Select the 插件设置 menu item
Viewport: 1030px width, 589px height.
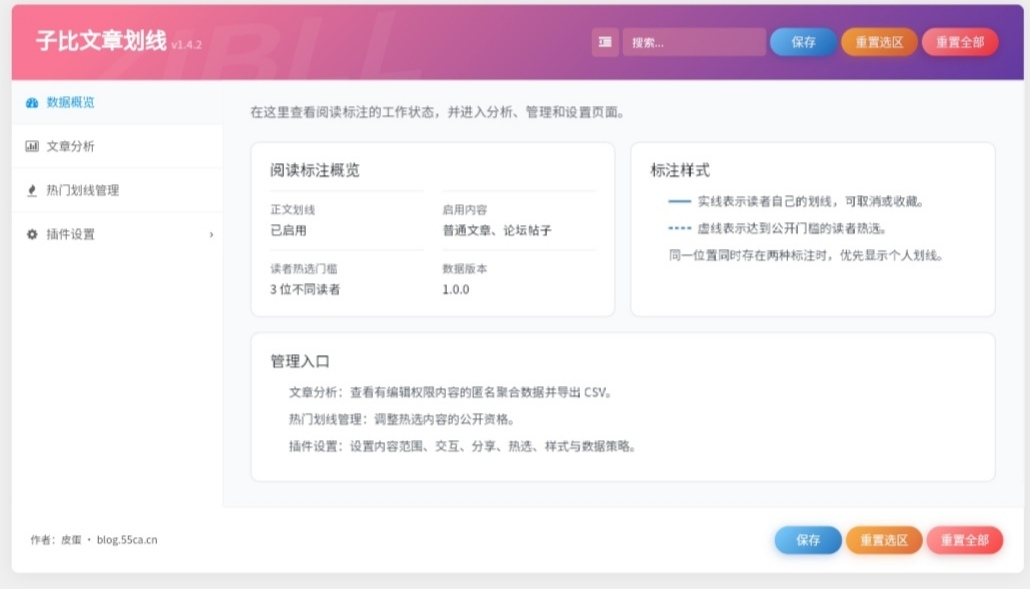[117, 234]
